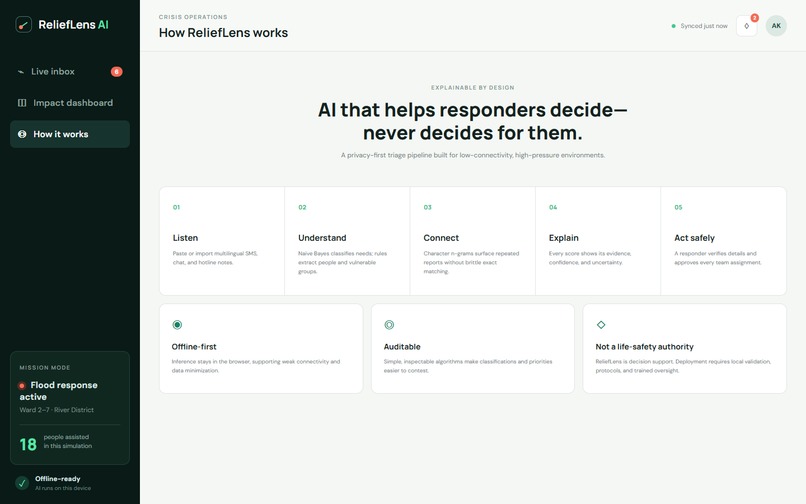The height and width of the screenshot is (504, 806).
Task: Click the privacy-first triage pipeline subtitle
Action: (x=472, y=155)
